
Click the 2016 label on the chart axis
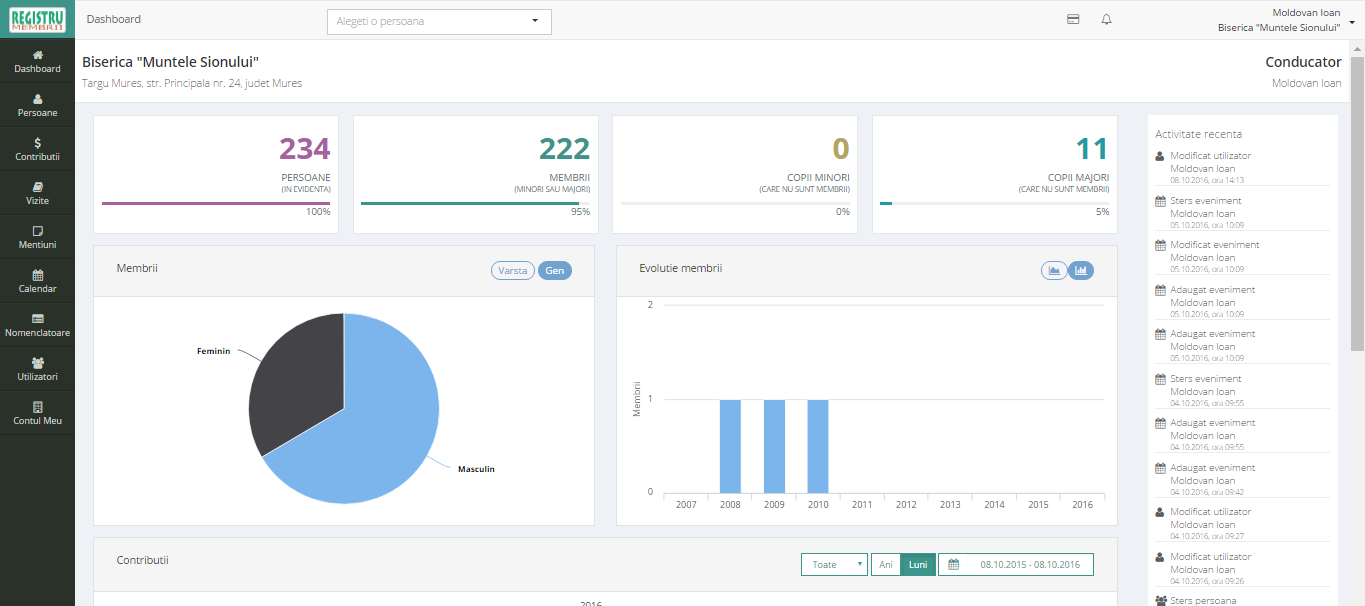point(1082,505)
